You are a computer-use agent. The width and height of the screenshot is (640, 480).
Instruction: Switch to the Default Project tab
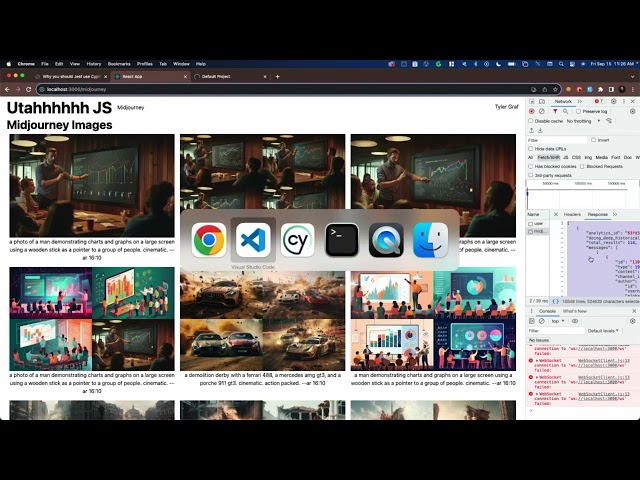231,76
